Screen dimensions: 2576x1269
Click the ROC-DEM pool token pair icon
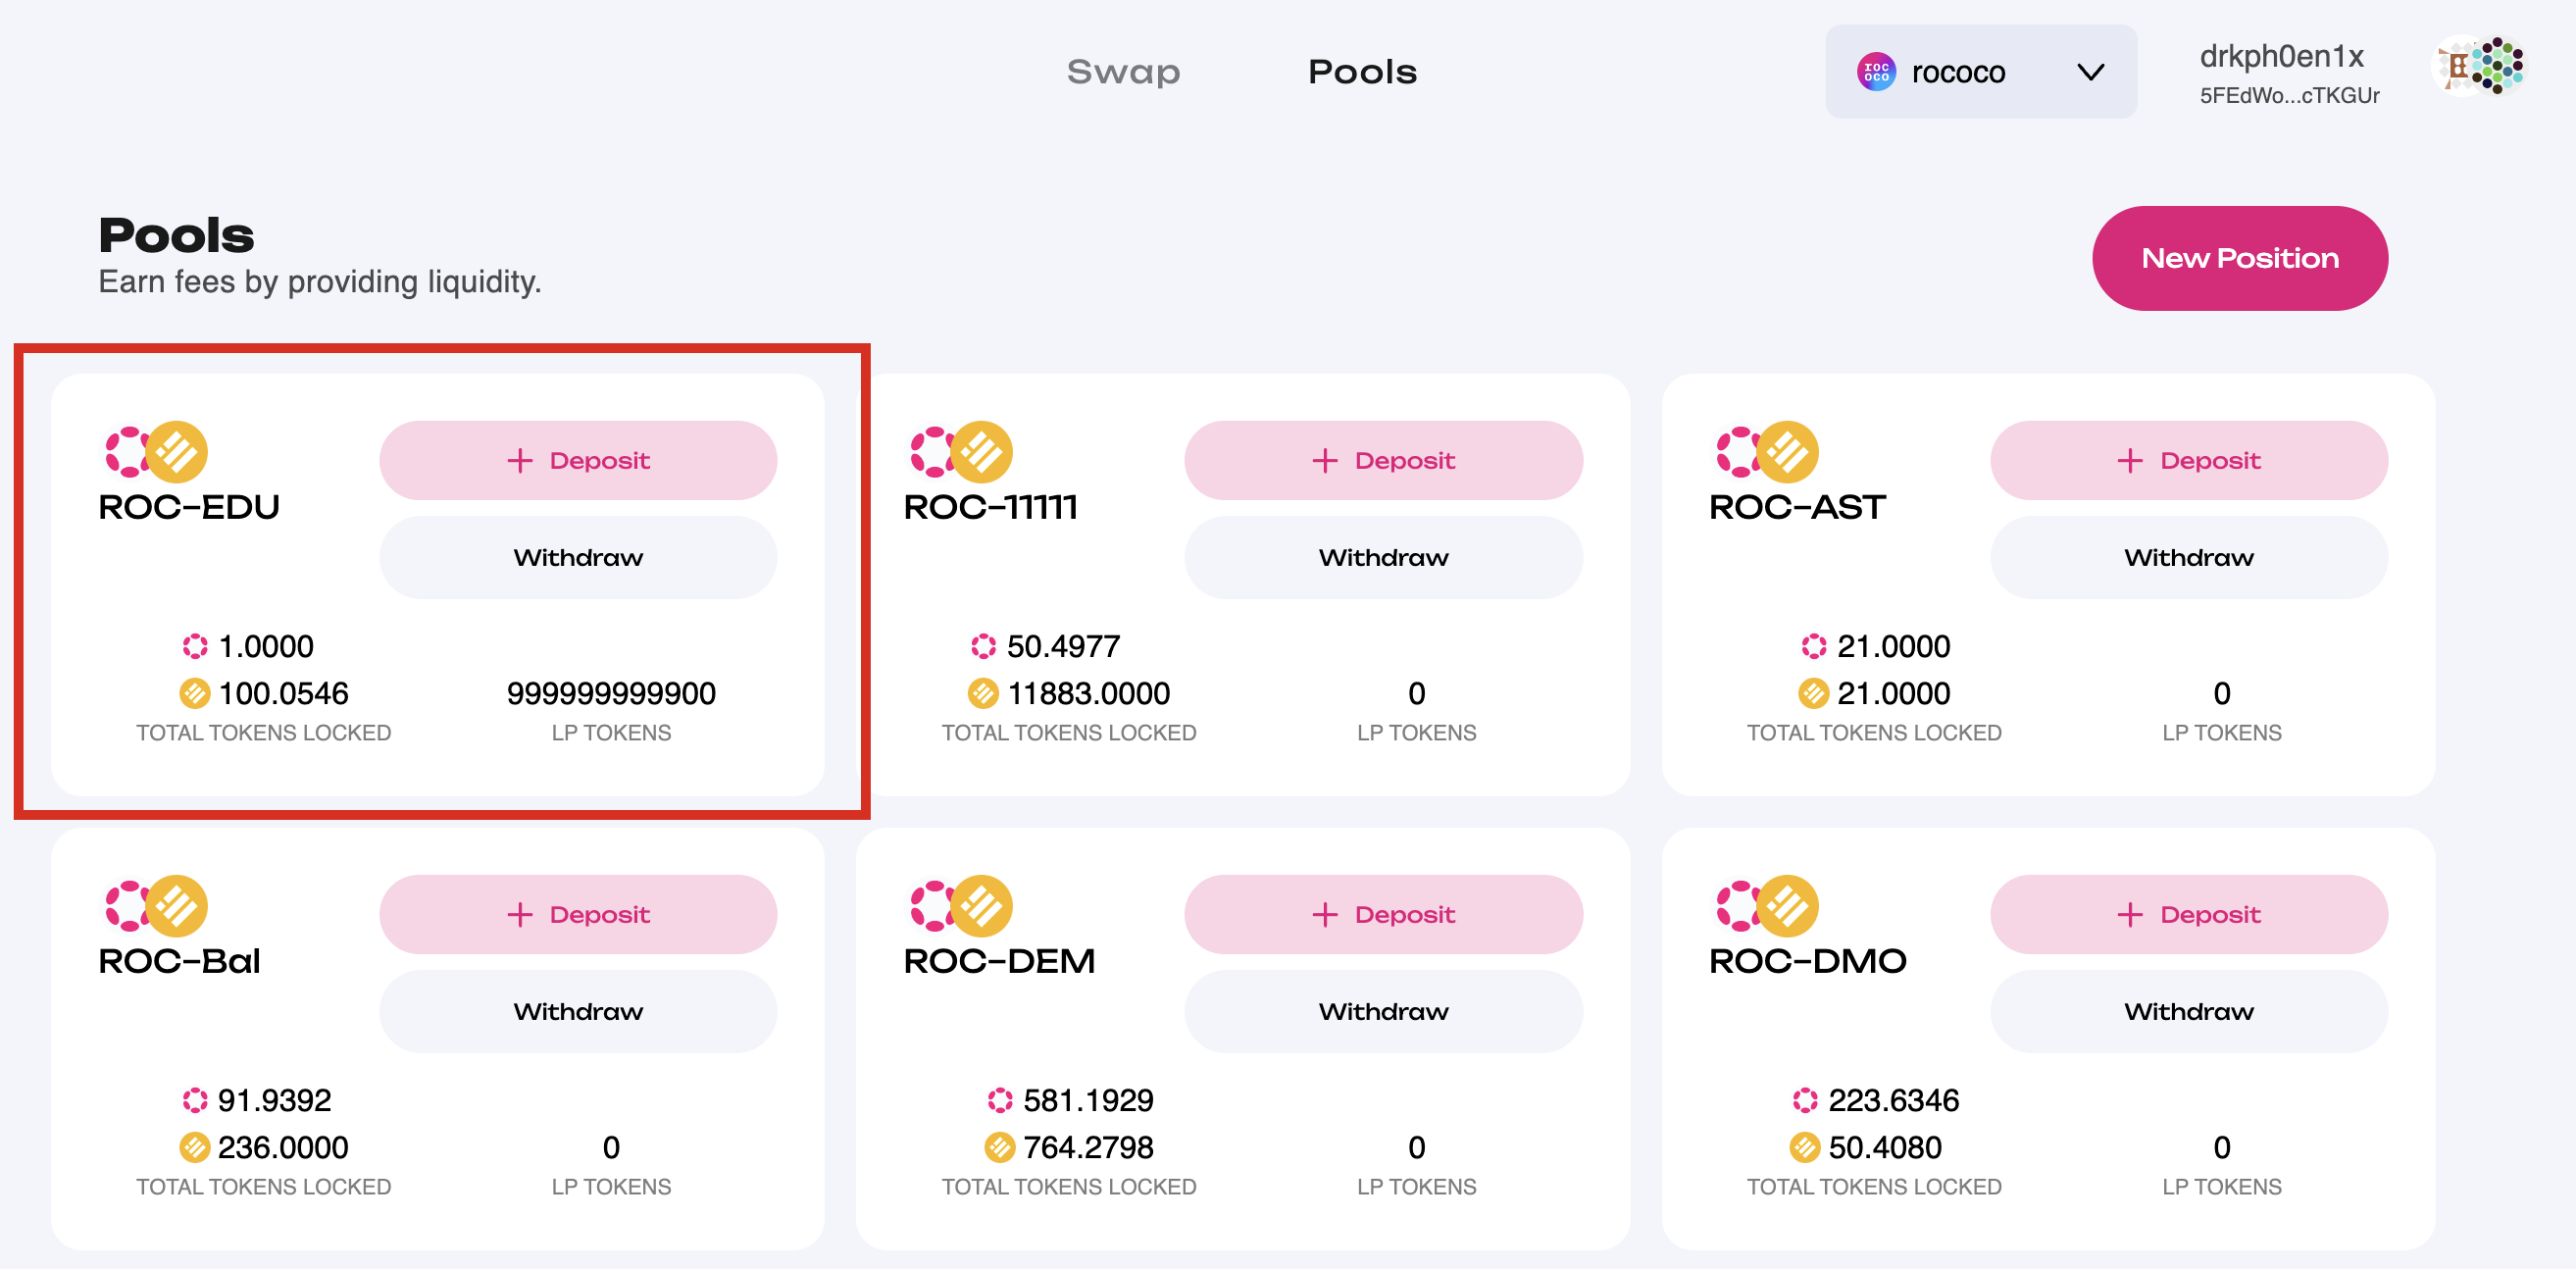961,906
